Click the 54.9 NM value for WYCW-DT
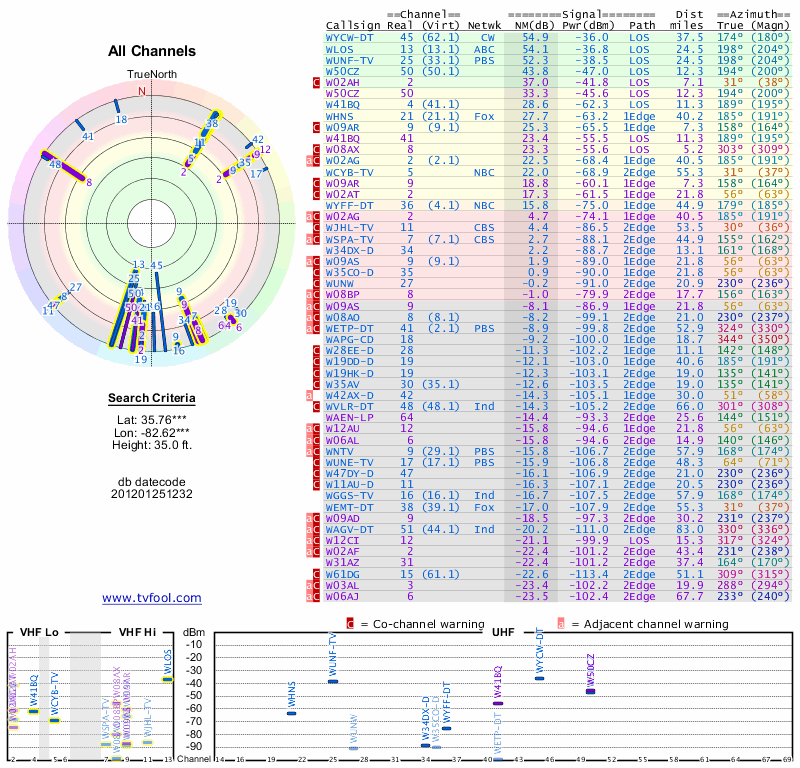The height and width of the screenshot is (768, 800). point(535,38)
